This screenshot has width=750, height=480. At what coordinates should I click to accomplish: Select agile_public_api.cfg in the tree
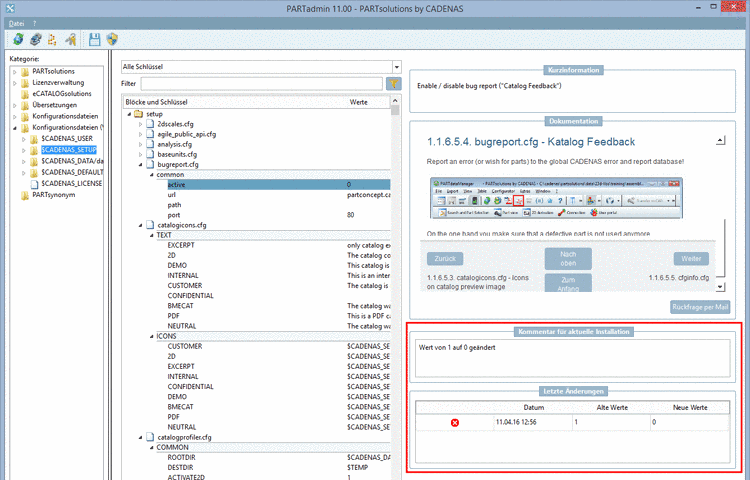pos(187,134)
